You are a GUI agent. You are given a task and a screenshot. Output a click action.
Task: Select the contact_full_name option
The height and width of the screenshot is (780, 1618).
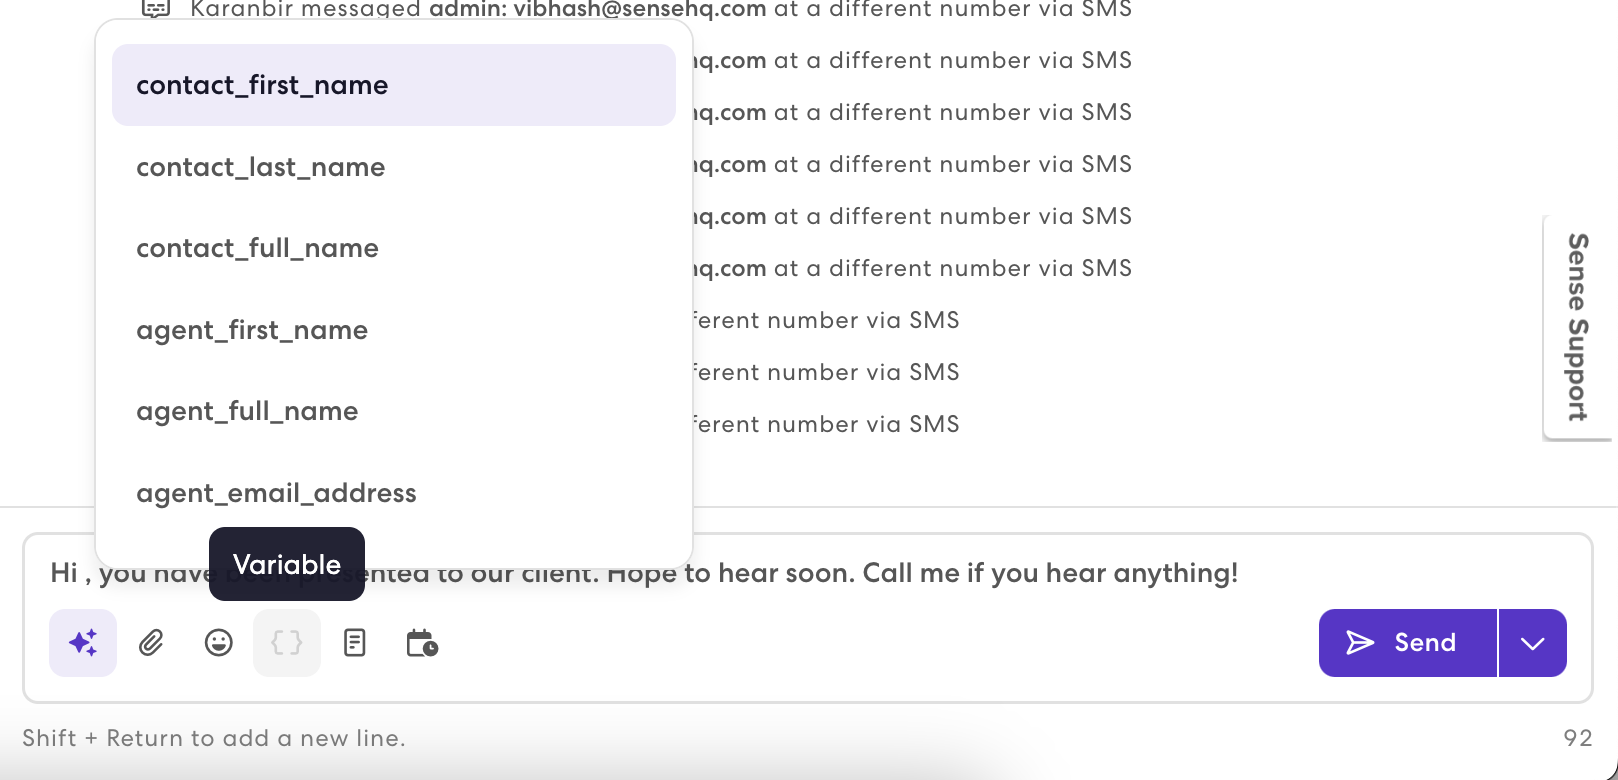coord(257,248)
